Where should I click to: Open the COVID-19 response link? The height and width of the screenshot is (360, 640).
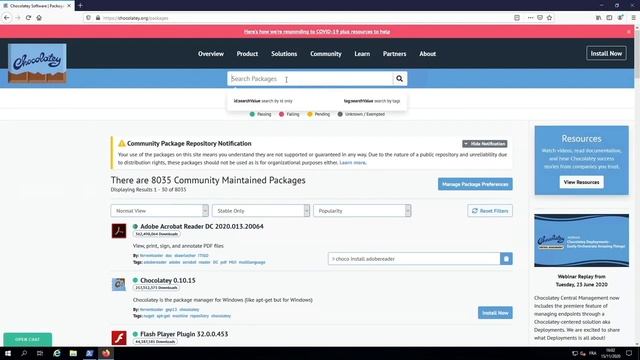pos(317,31)
